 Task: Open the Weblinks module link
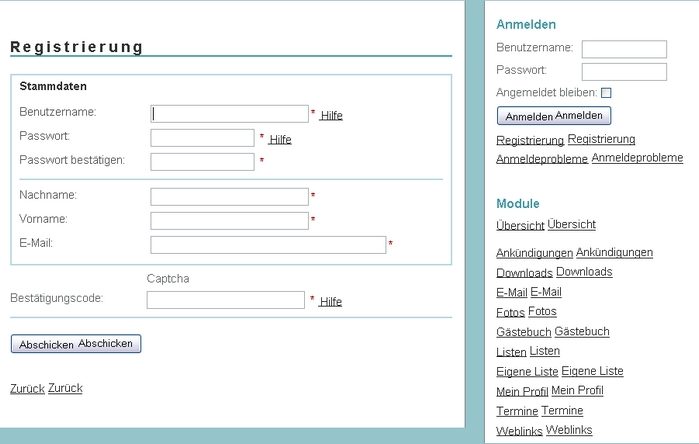pyautogui.click(x=544, y=431)
